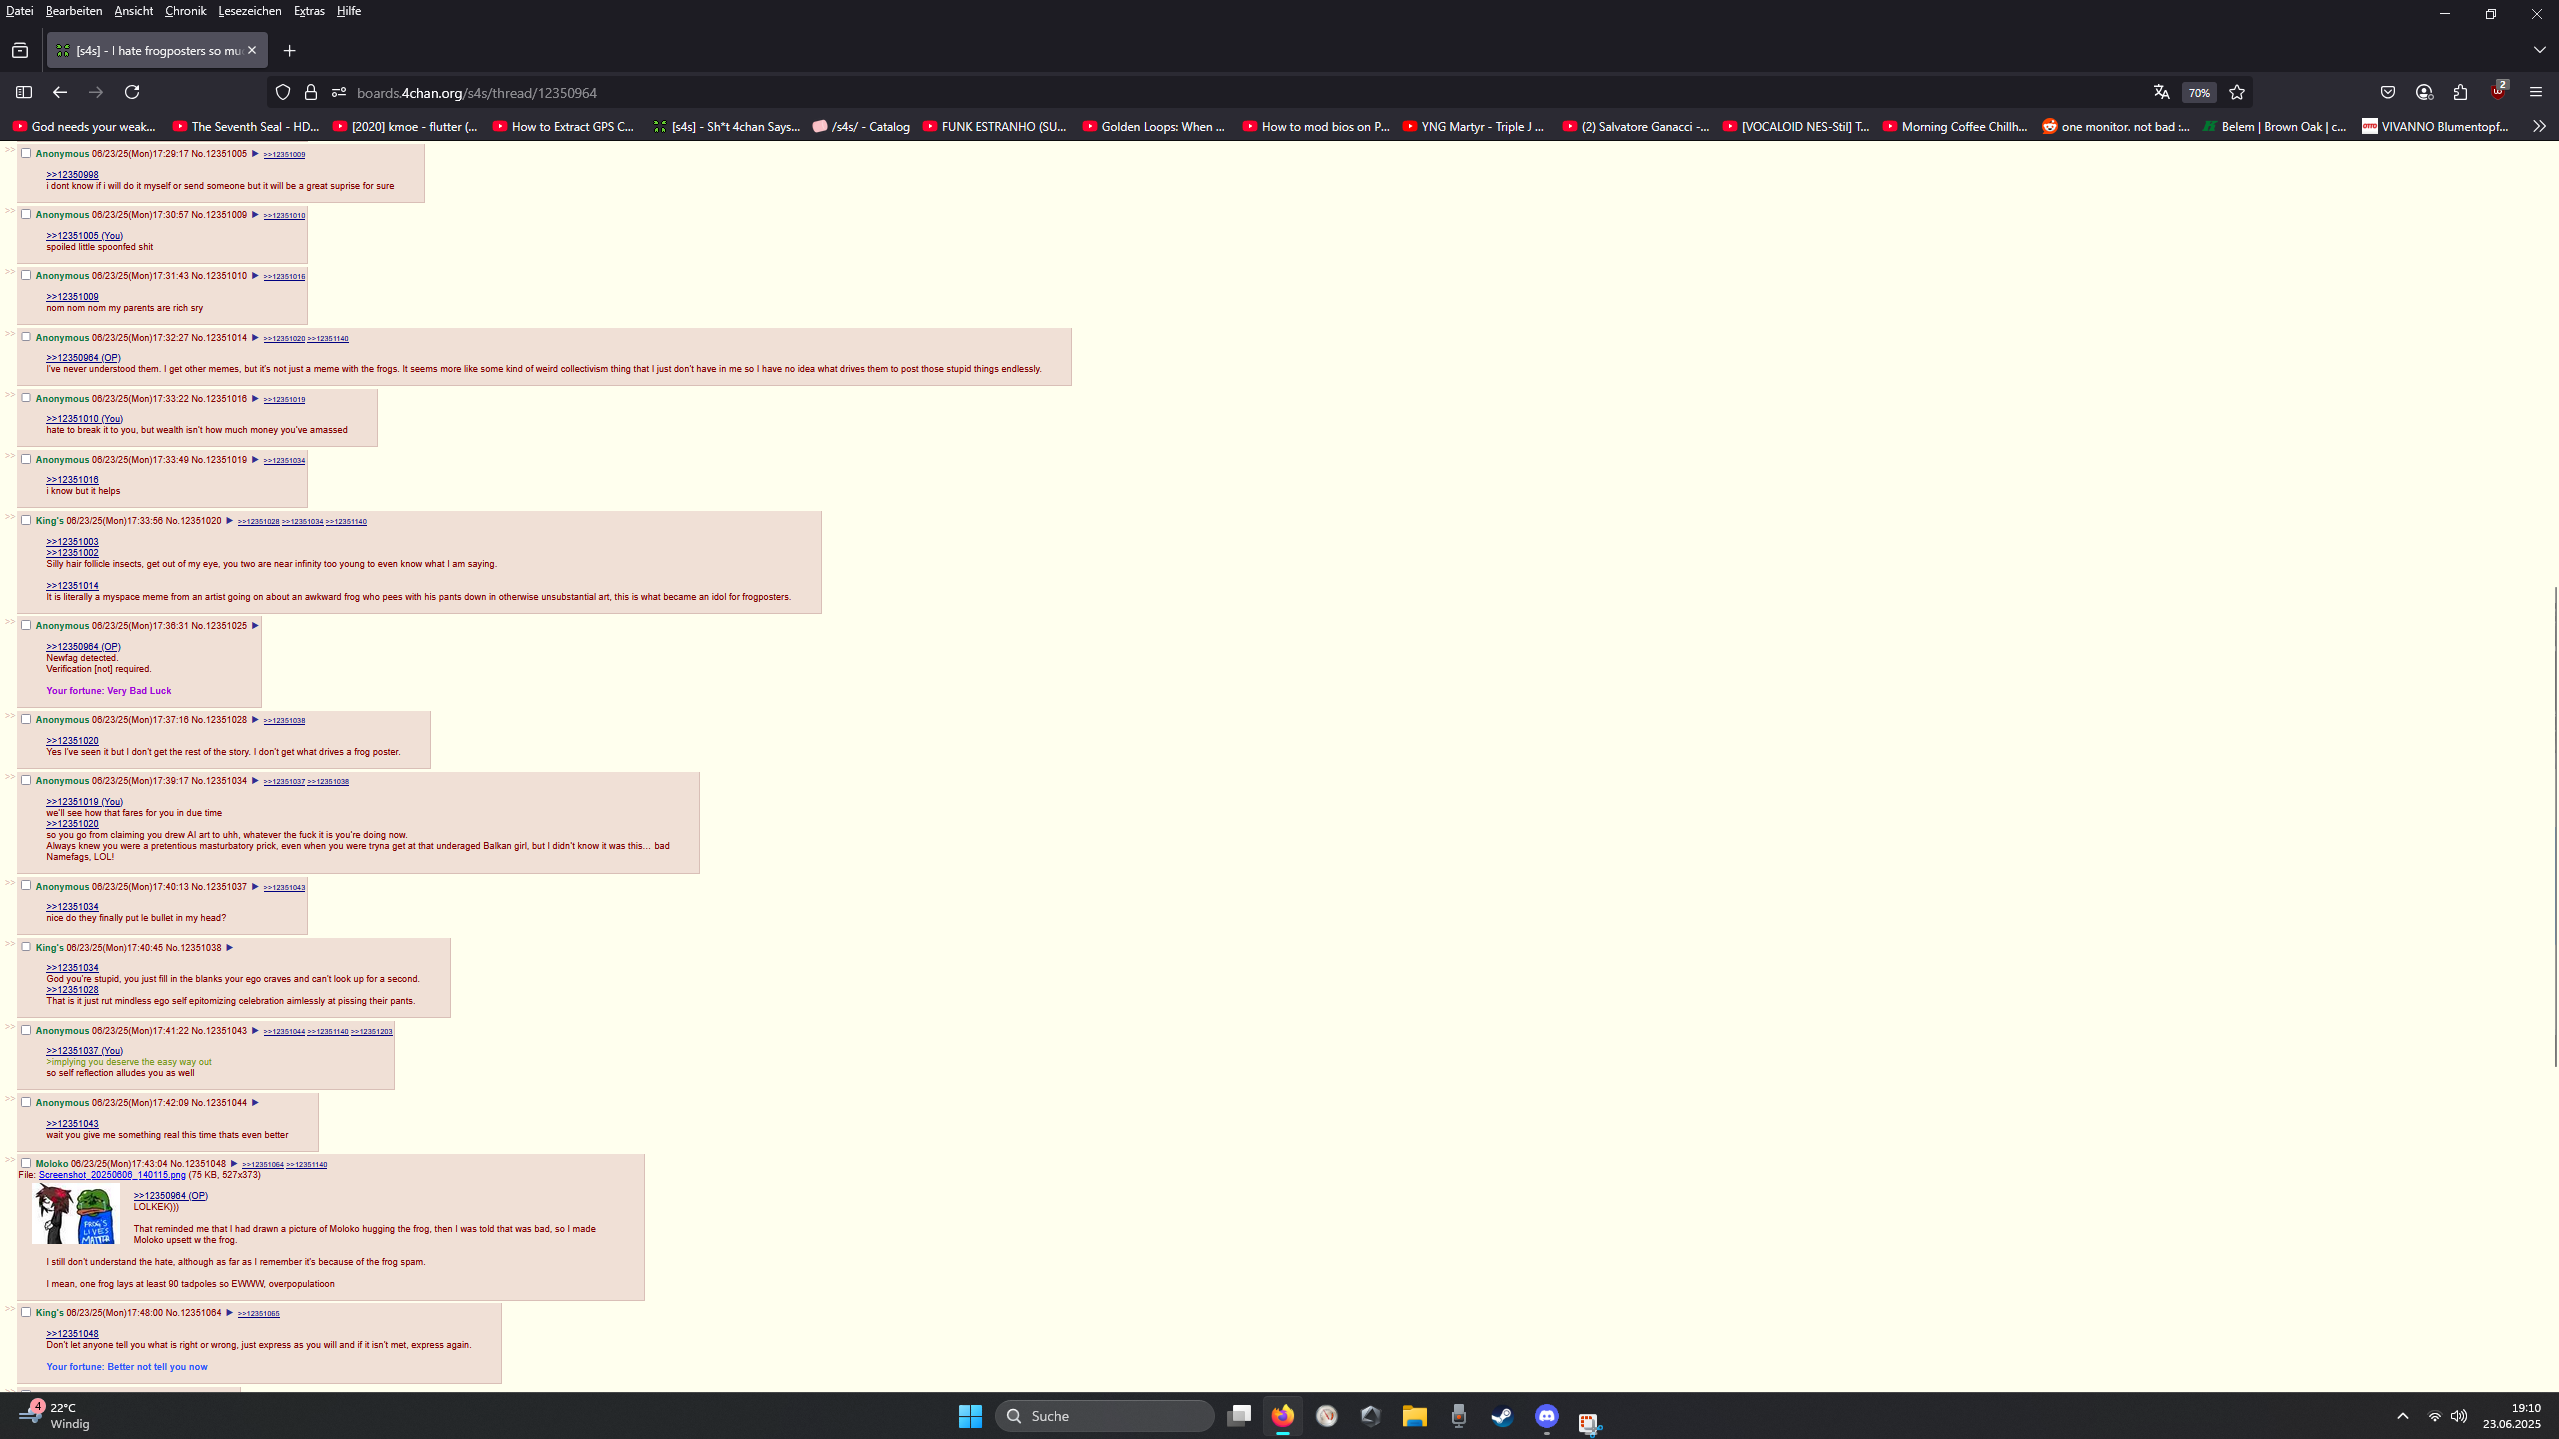Open Firefox from the taskbar
Viewport: 2559px width, 1439px height.
click(x=1283, y=1416)
